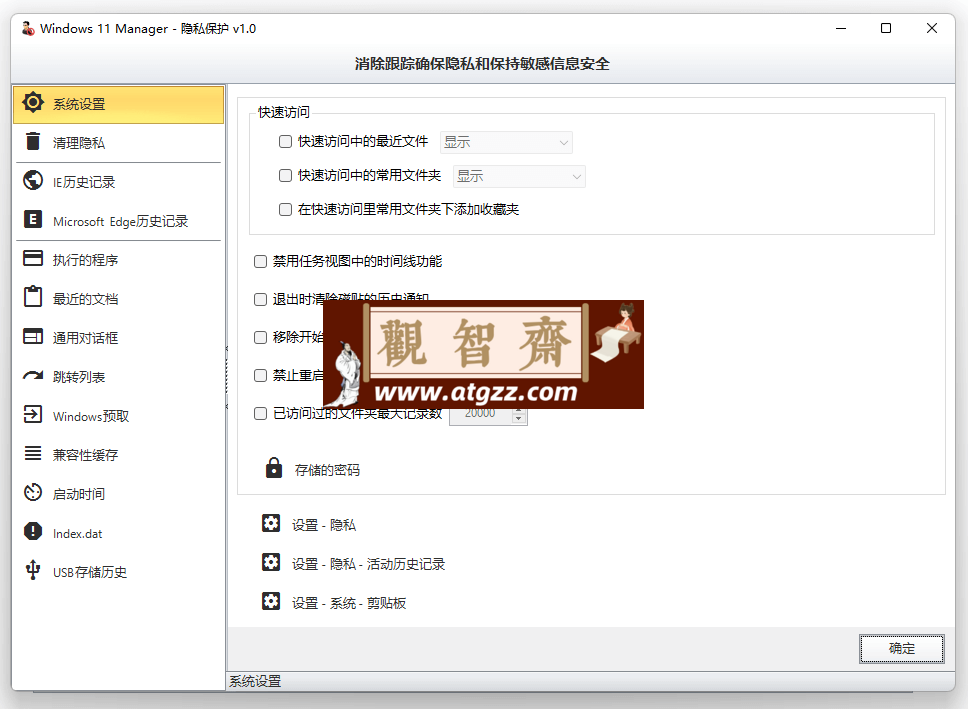Tick the 移除开始 checkbox
968x709 pixels.
[261, 337]
